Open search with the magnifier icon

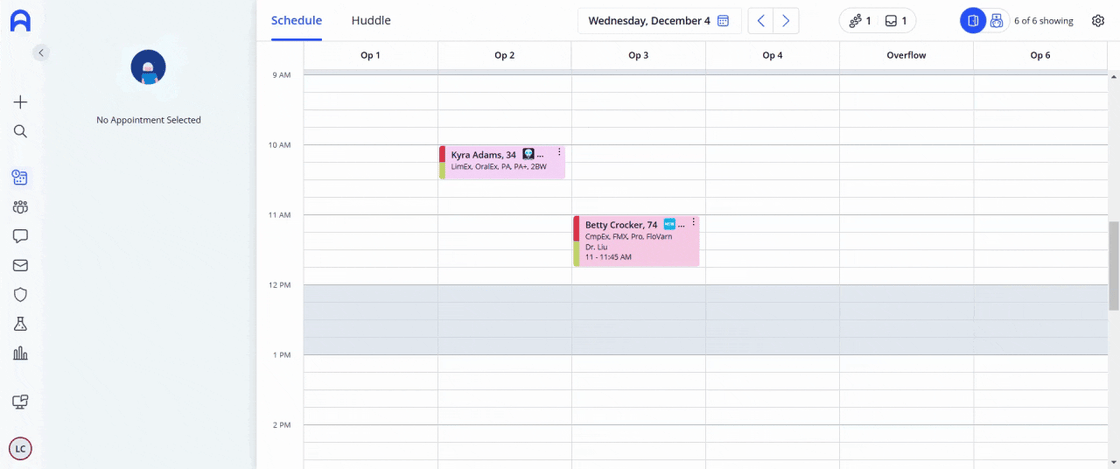(x=21, y=131)
